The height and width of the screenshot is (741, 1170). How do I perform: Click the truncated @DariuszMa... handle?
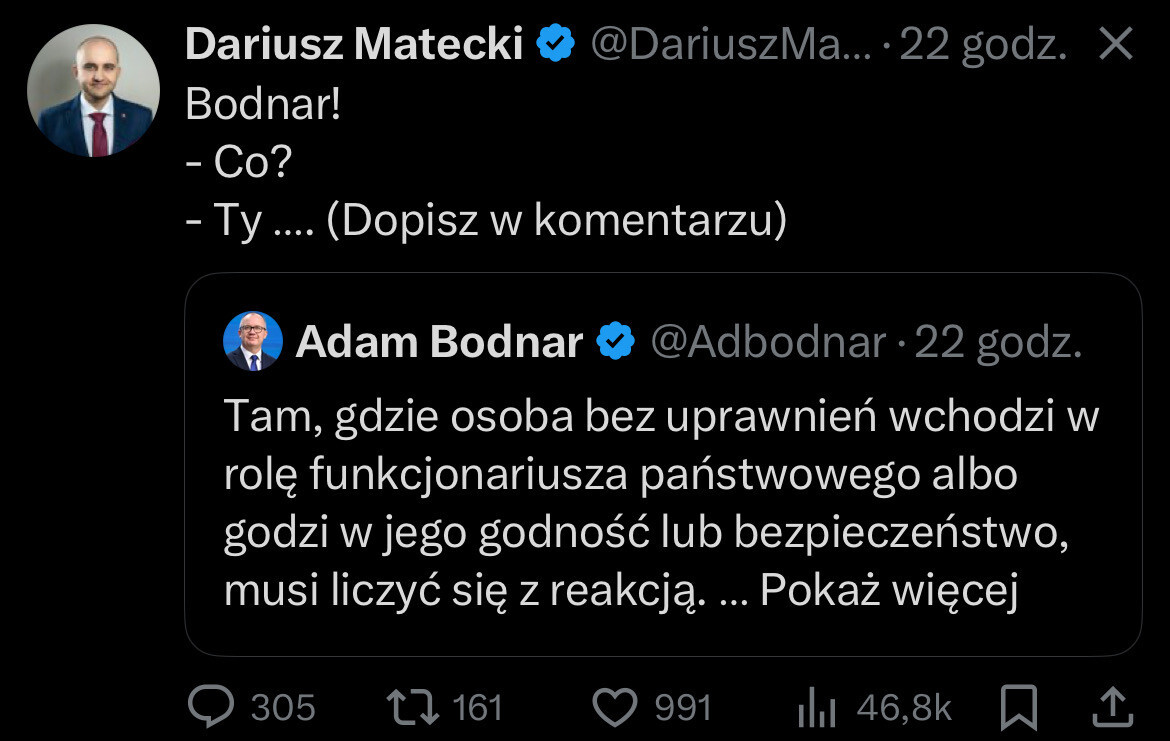click(732, 44)
